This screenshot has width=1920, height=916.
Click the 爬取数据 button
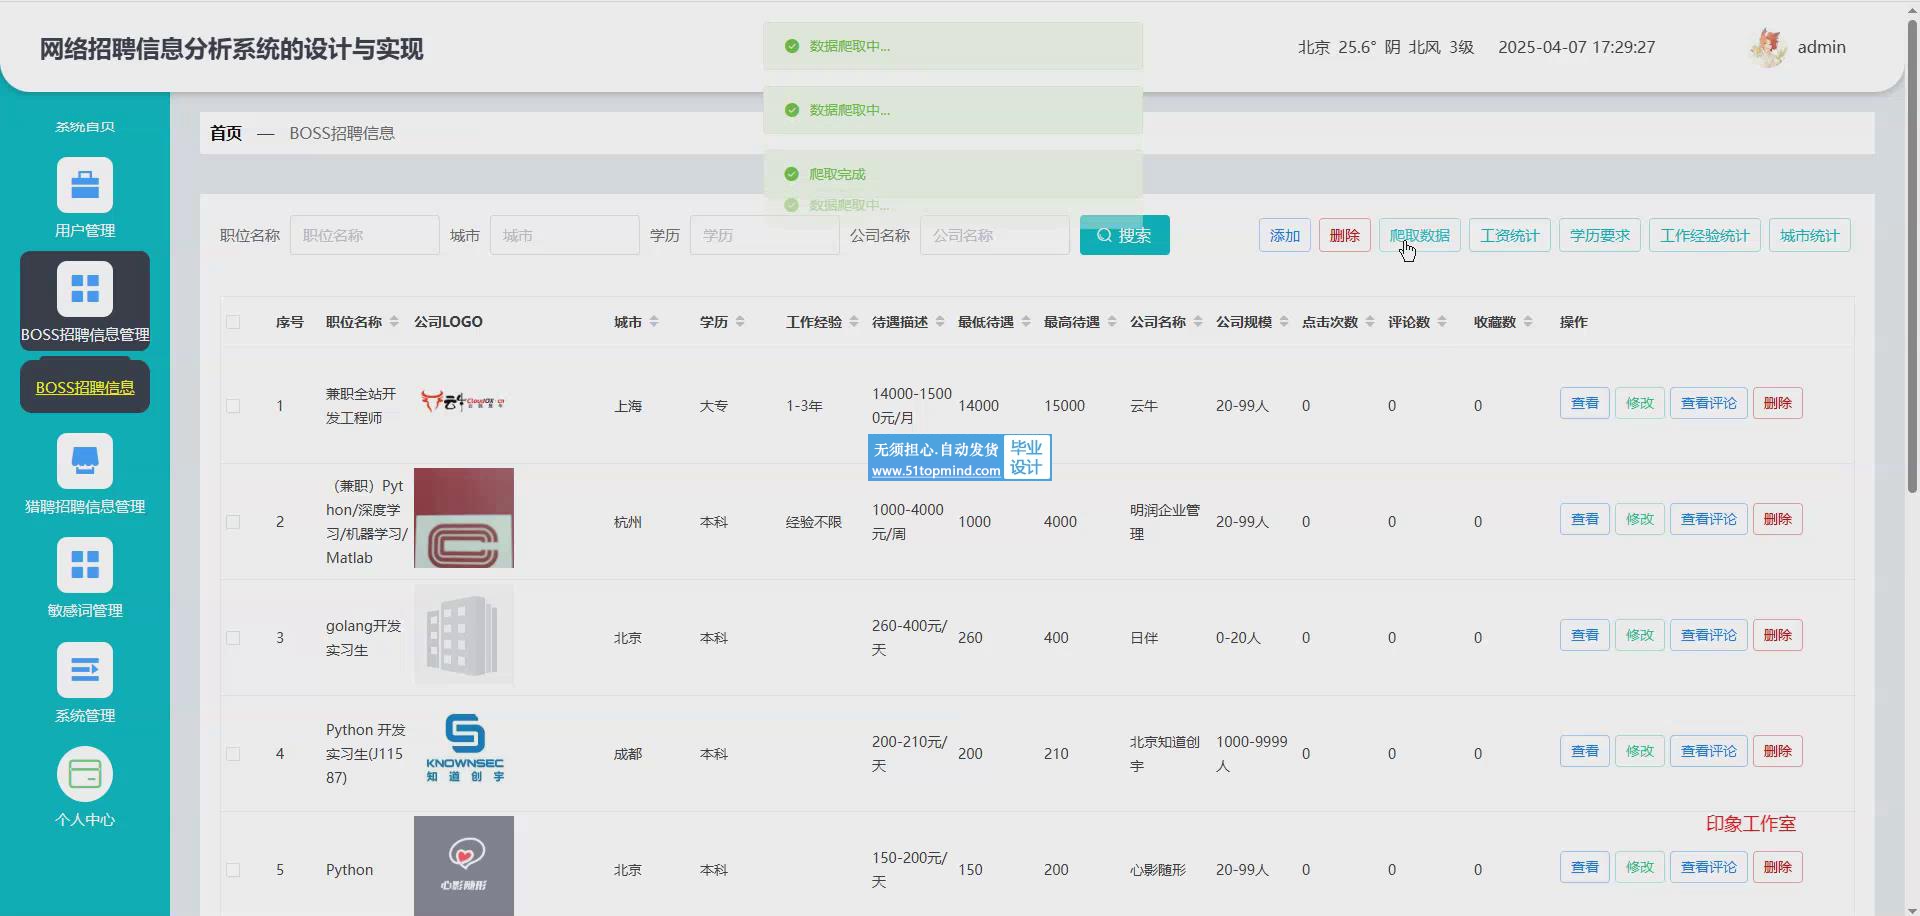(1419, 235)
